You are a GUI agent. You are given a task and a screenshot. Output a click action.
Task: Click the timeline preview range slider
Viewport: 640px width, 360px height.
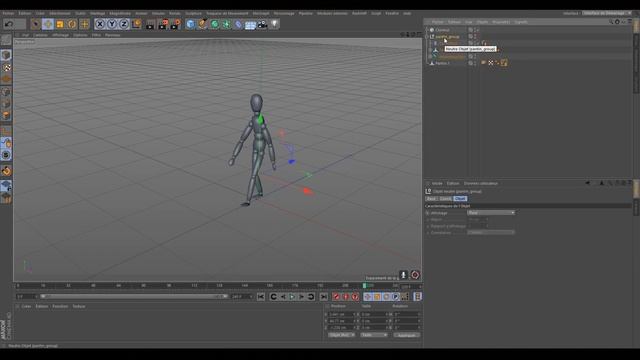click(x=134, y=296)
